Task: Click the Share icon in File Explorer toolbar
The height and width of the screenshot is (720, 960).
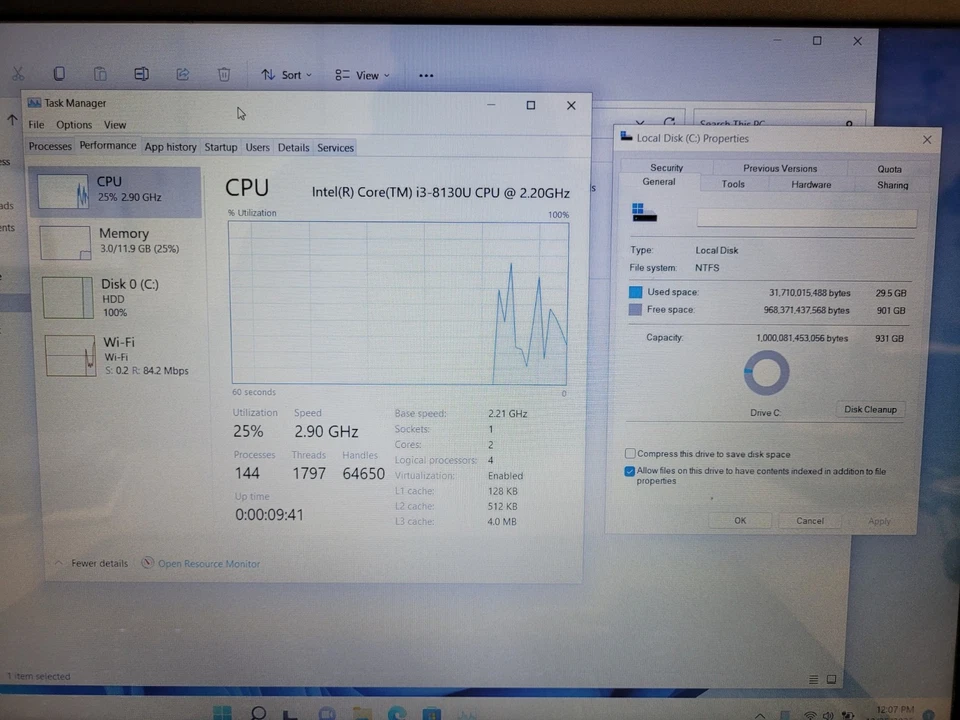Action: point(182,74)
